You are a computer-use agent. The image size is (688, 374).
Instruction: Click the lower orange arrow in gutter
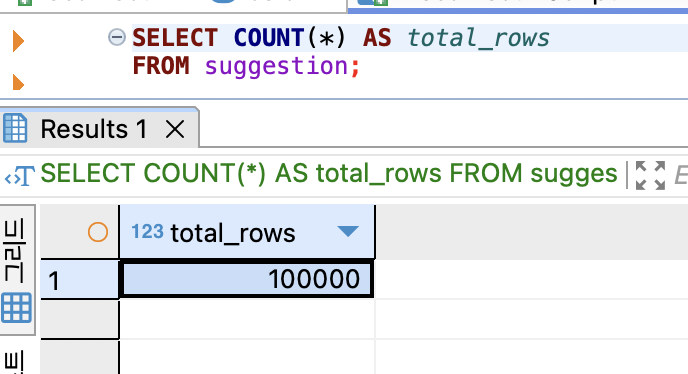(x=18, y=82)
